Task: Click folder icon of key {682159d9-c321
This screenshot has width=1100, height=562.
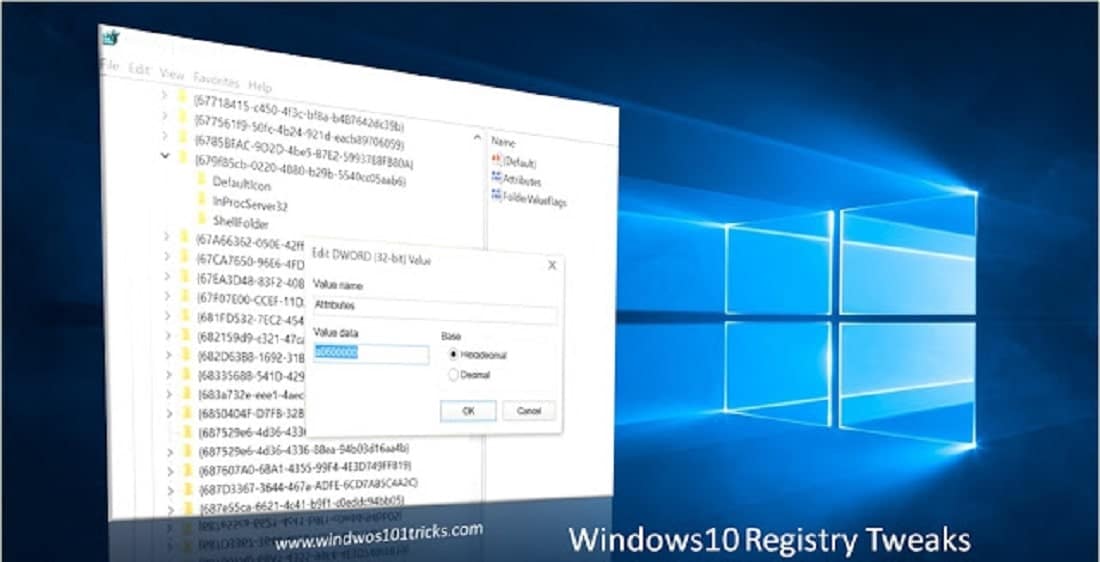Action: [185, 335]
